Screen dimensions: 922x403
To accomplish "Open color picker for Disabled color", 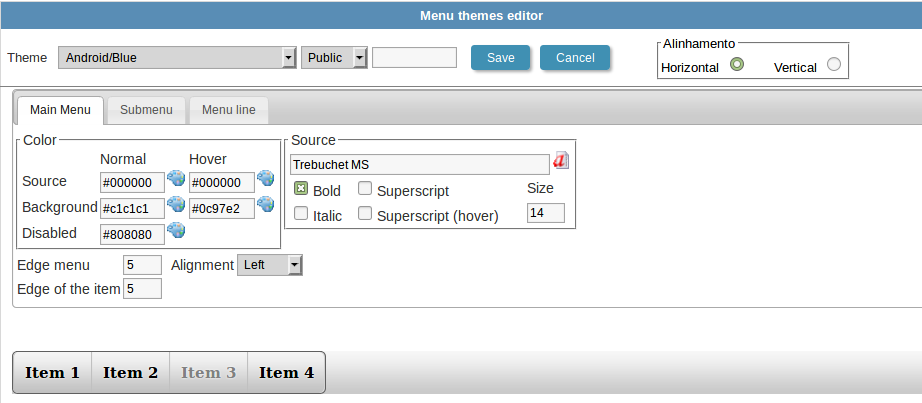I will (x=176, y=230).
